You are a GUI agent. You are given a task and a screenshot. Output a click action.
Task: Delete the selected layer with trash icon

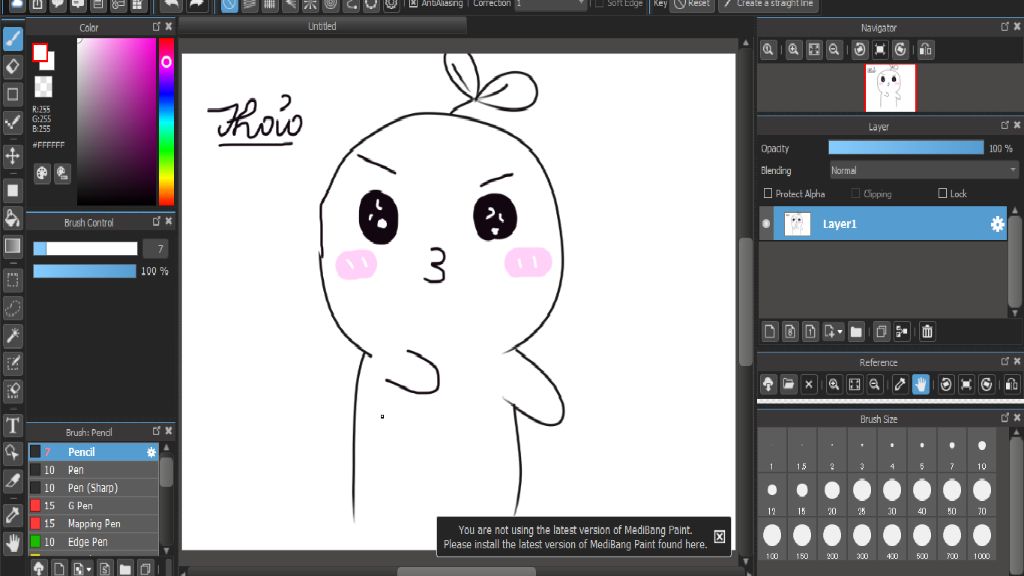(927, 332)
